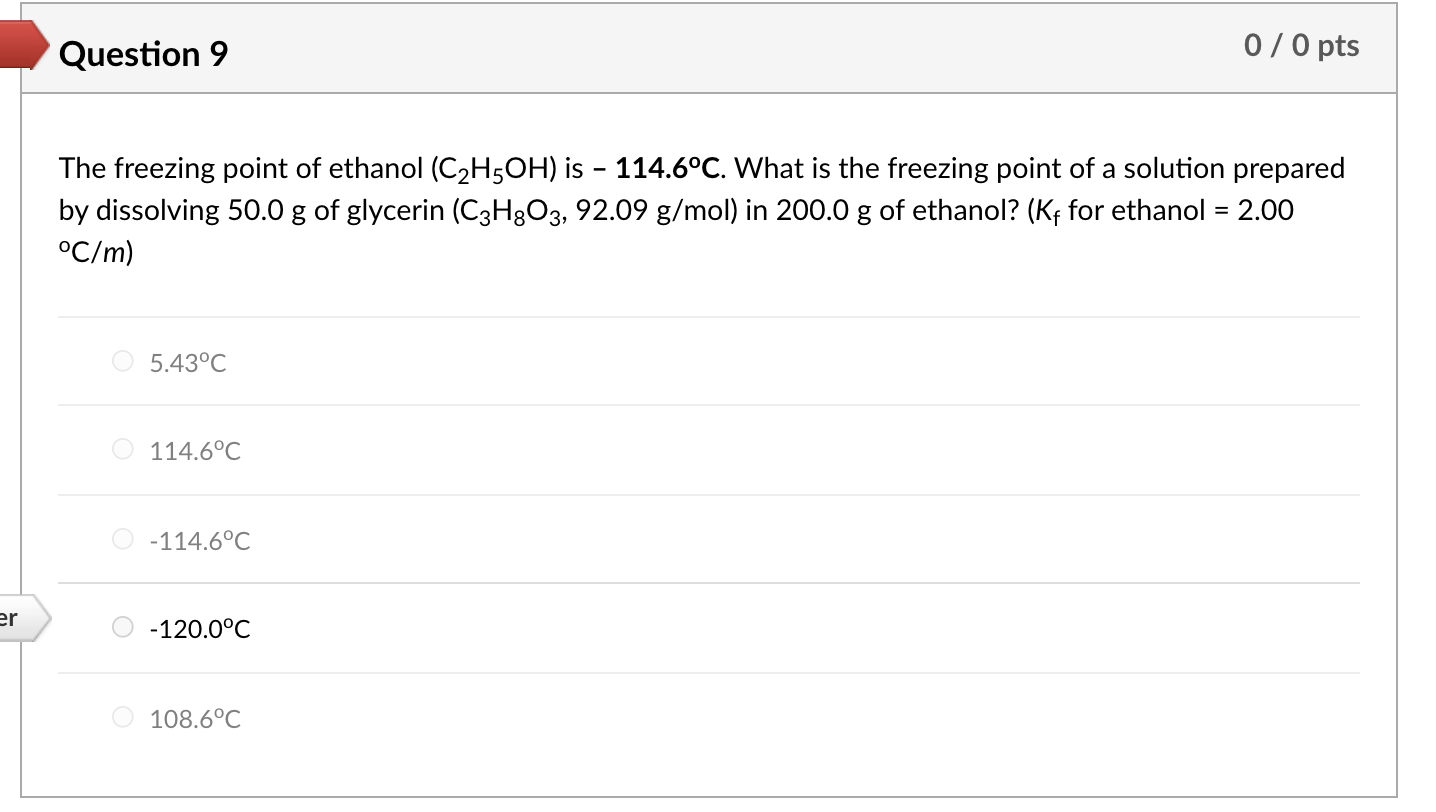Click the red question flag marker
Viewport: 1436px width, 812px height.
click(x=20, y=42)
